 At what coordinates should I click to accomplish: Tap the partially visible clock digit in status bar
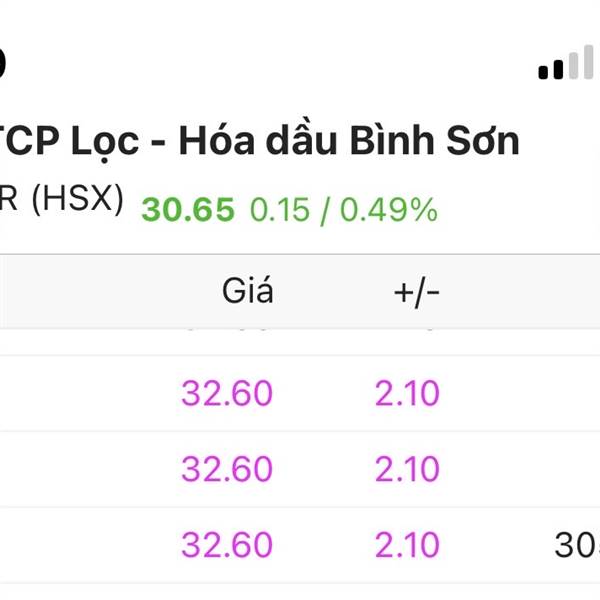pyautogui.click(x=3, y=60)
